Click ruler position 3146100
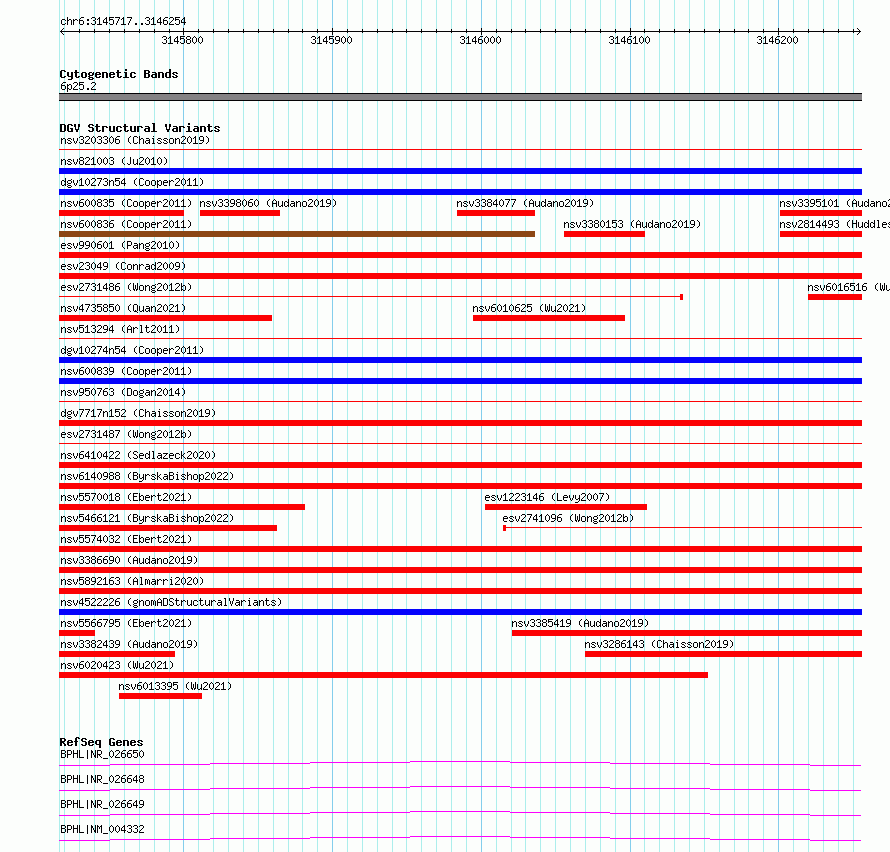The image size is (890, 852). (629, 40)
